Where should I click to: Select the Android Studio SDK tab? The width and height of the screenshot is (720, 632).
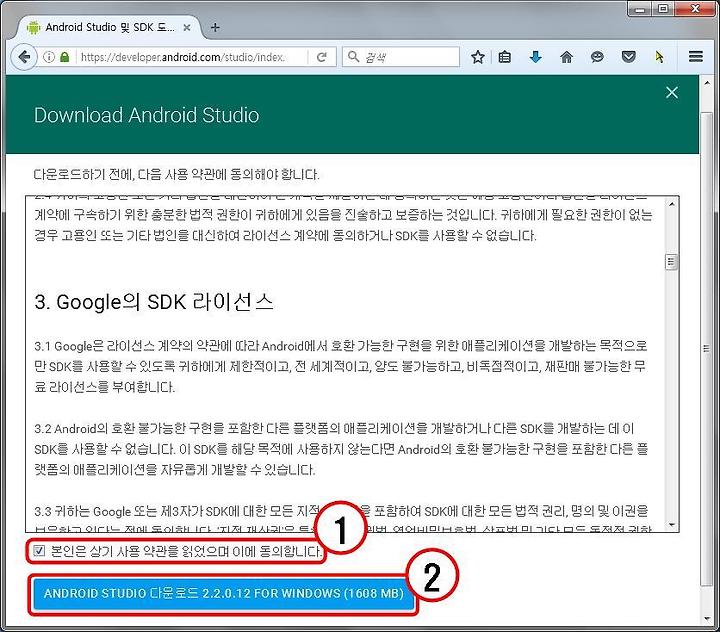click(109, 27)
